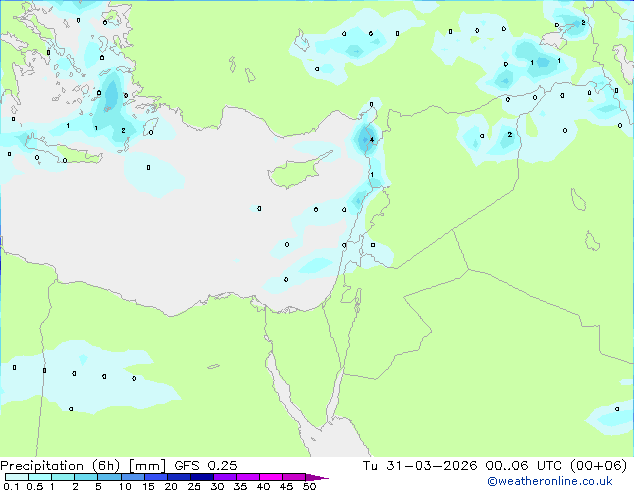Pick the 15–20 mm blue legend swatch
634x490 pixels.
pos(155,477)
